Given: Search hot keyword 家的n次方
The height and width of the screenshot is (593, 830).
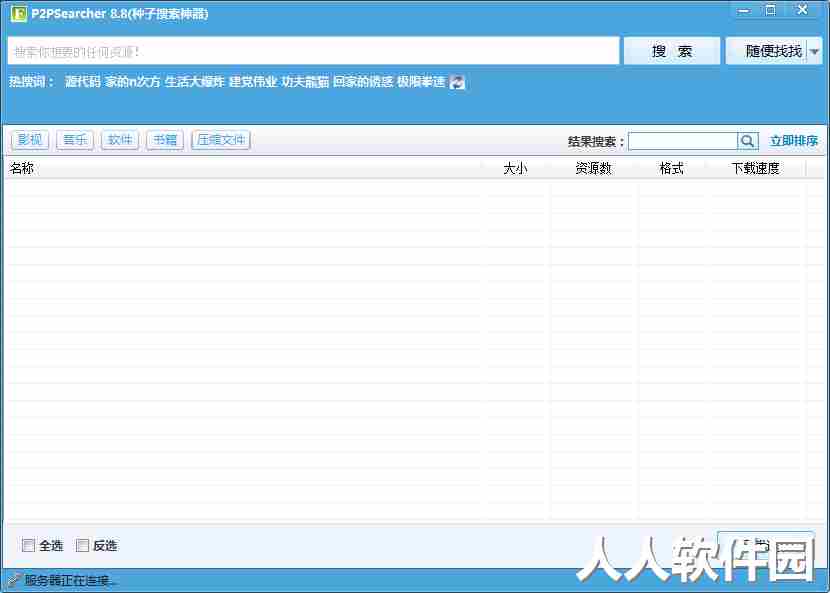Looking at the screenshot, I should (132, 82).
